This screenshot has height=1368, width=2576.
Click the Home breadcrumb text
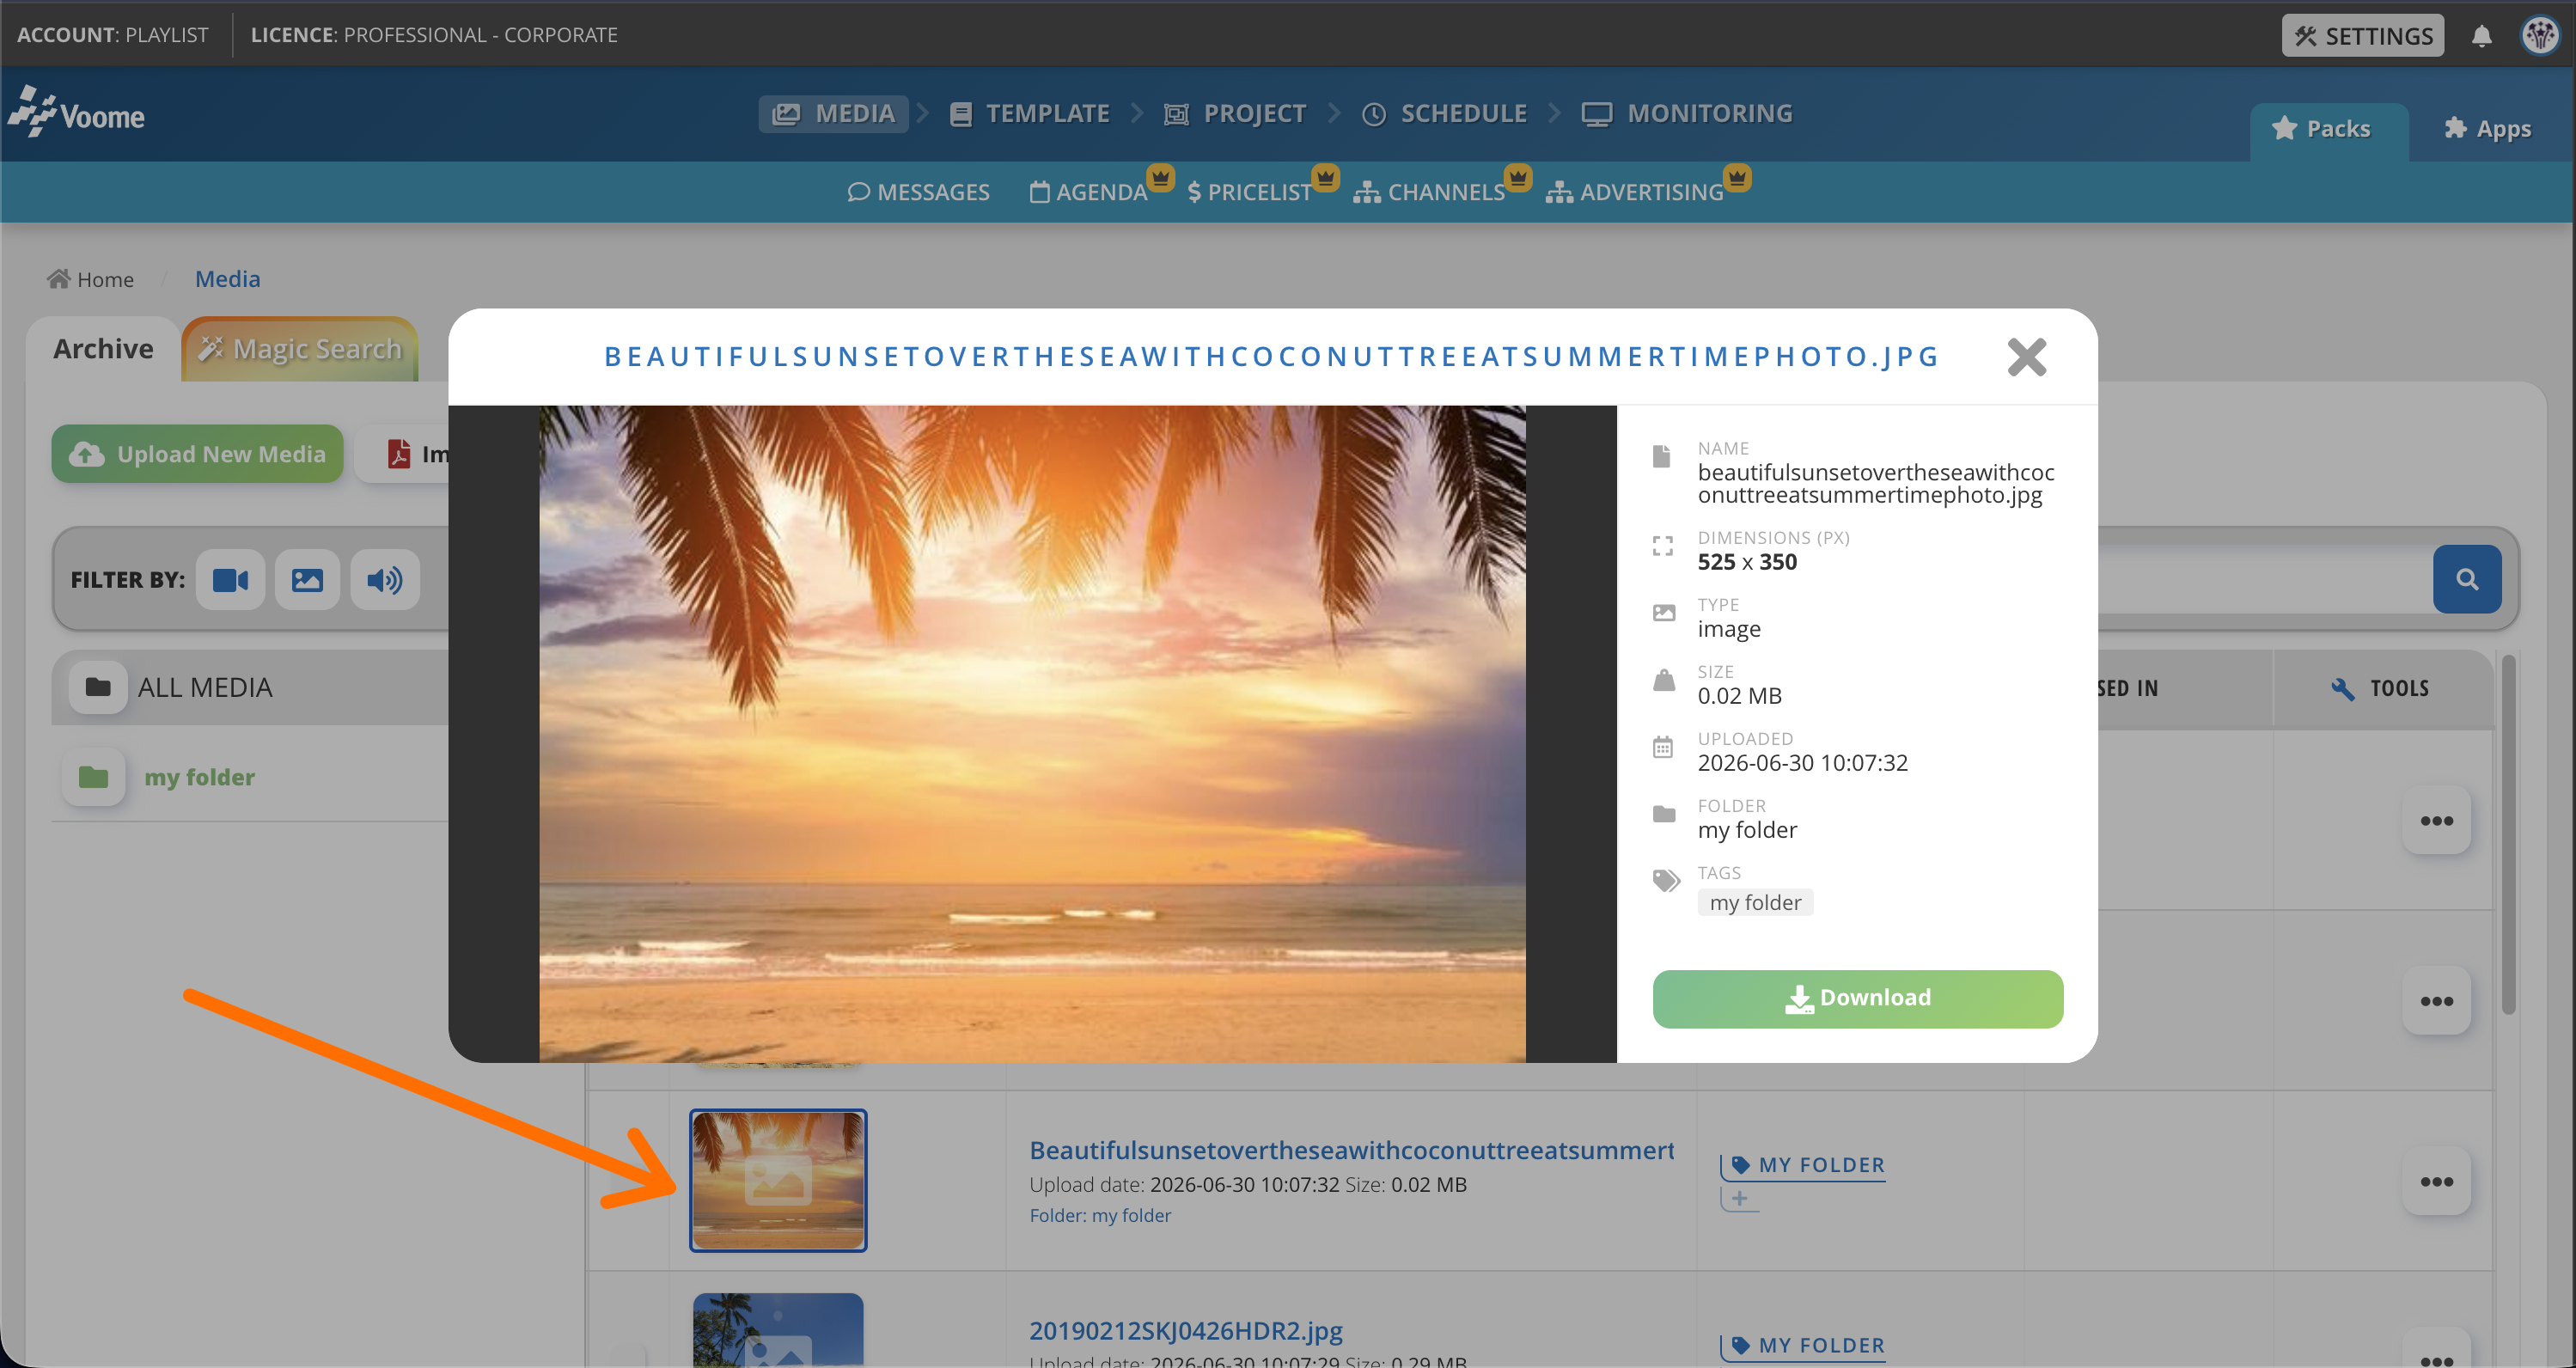[x=105, y=279]
